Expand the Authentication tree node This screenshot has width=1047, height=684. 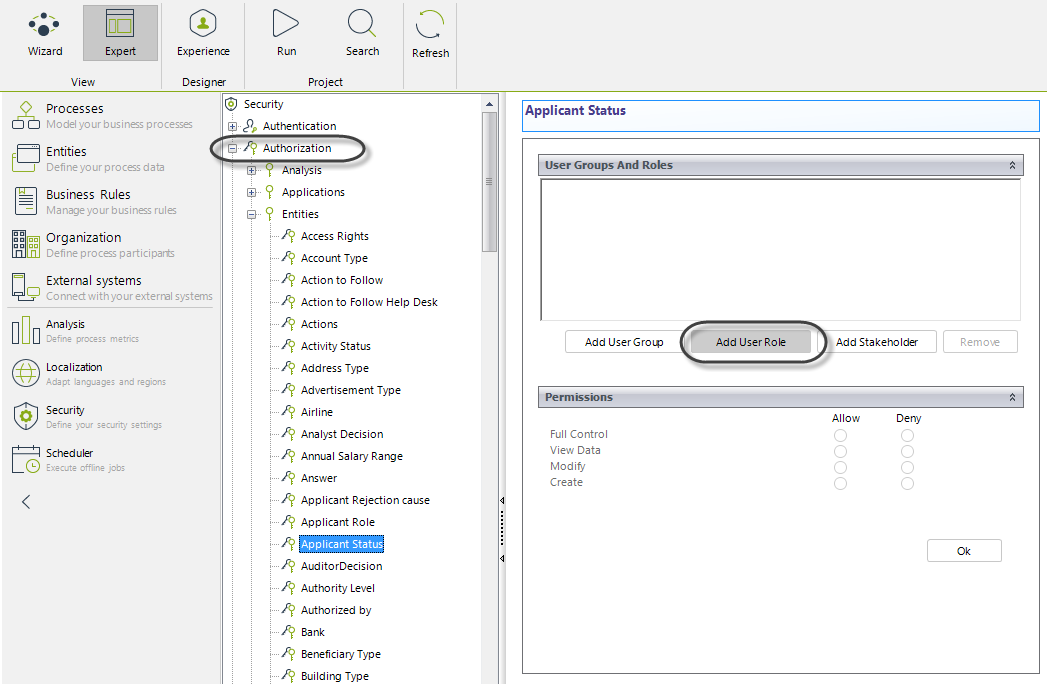pos(233,126)
